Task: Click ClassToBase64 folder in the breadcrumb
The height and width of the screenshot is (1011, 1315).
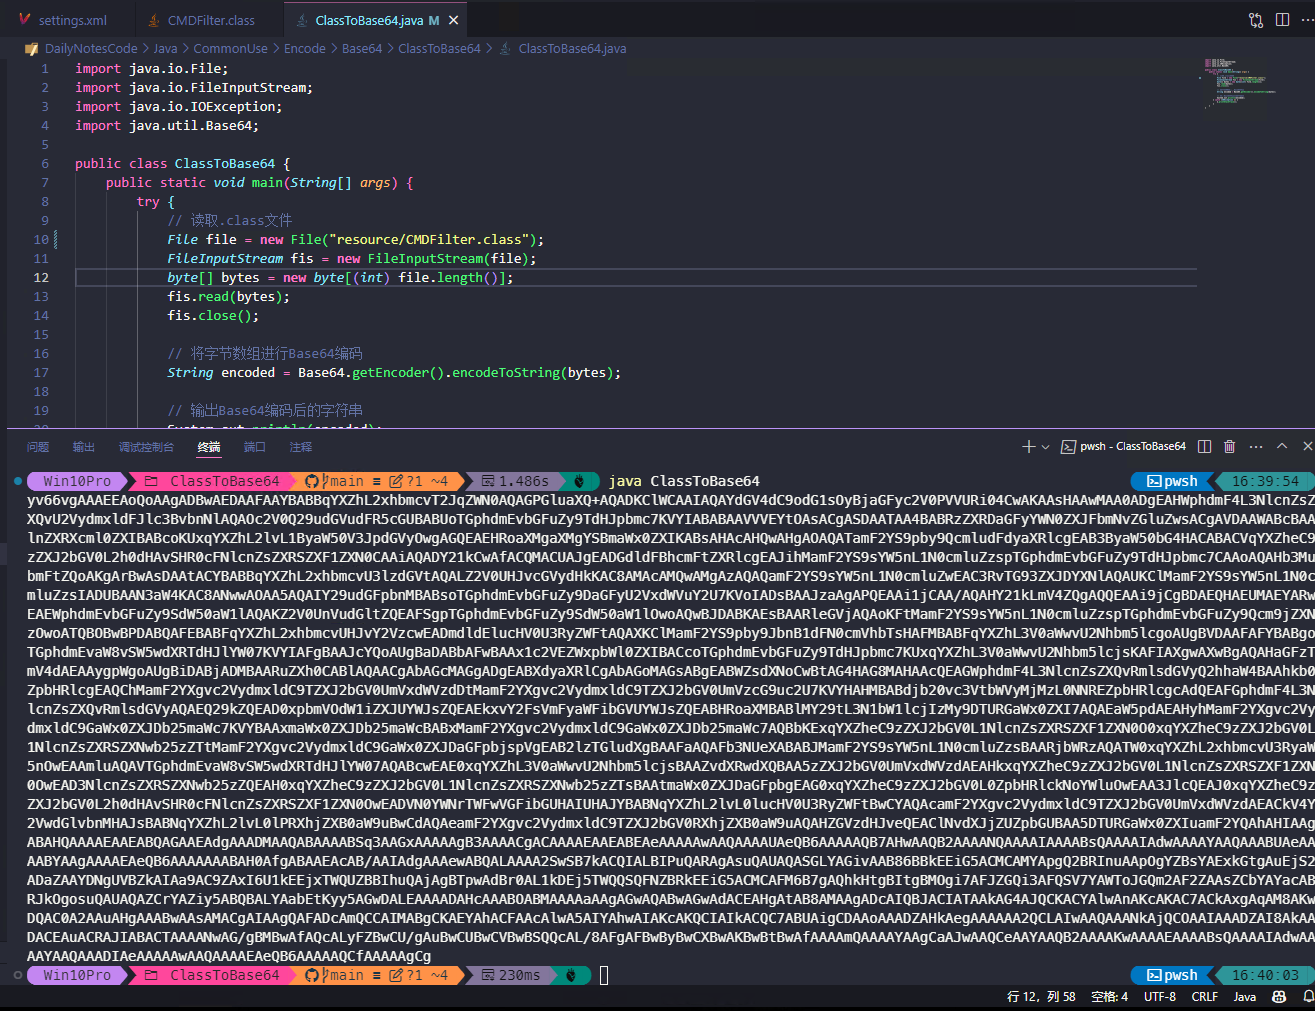Action: pos(439,48)
